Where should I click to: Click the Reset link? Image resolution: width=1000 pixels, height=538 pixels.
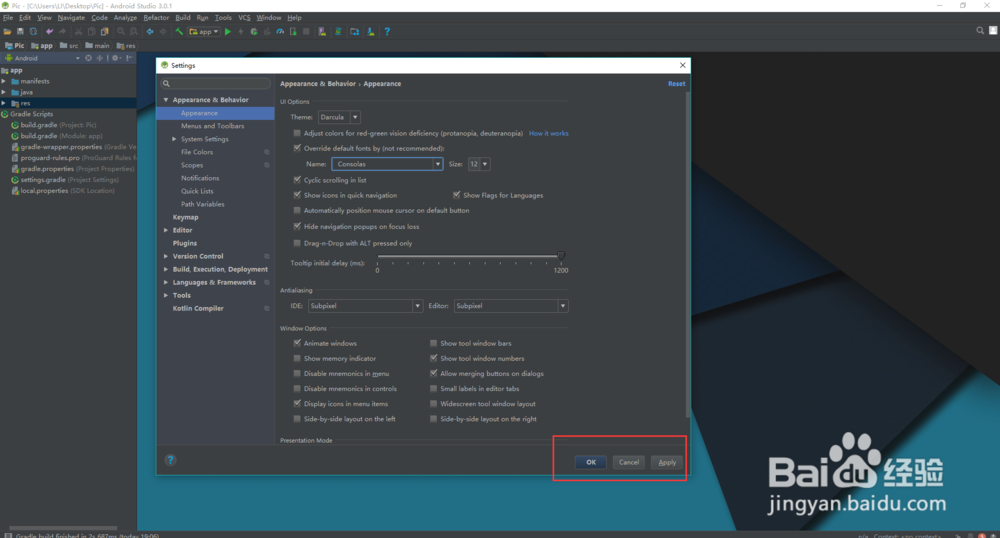tap(676, 84)
